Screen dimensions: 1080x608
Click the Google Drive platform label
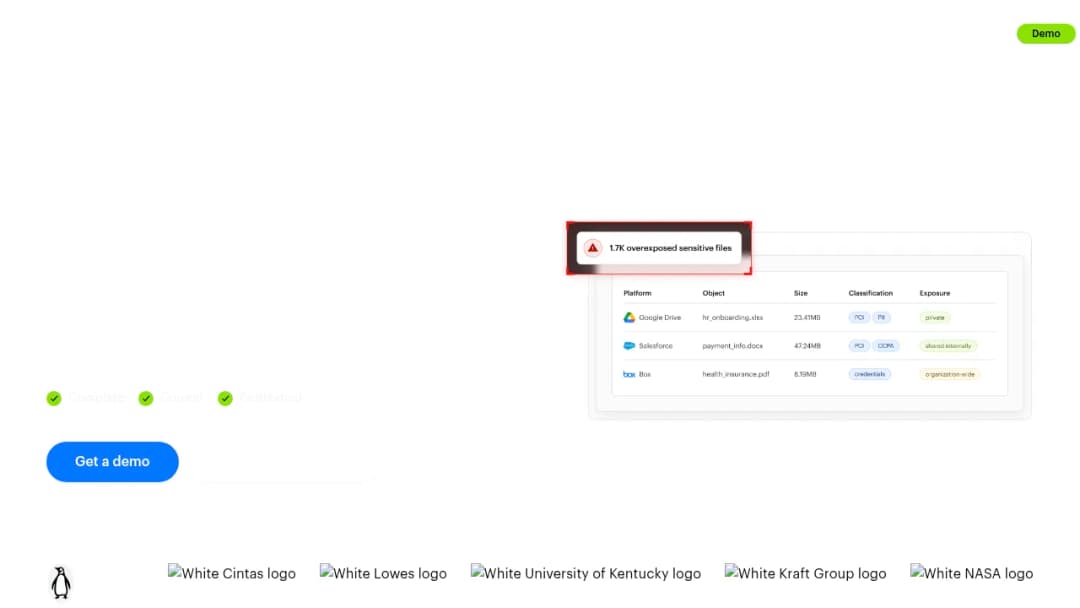coord(659,317)
